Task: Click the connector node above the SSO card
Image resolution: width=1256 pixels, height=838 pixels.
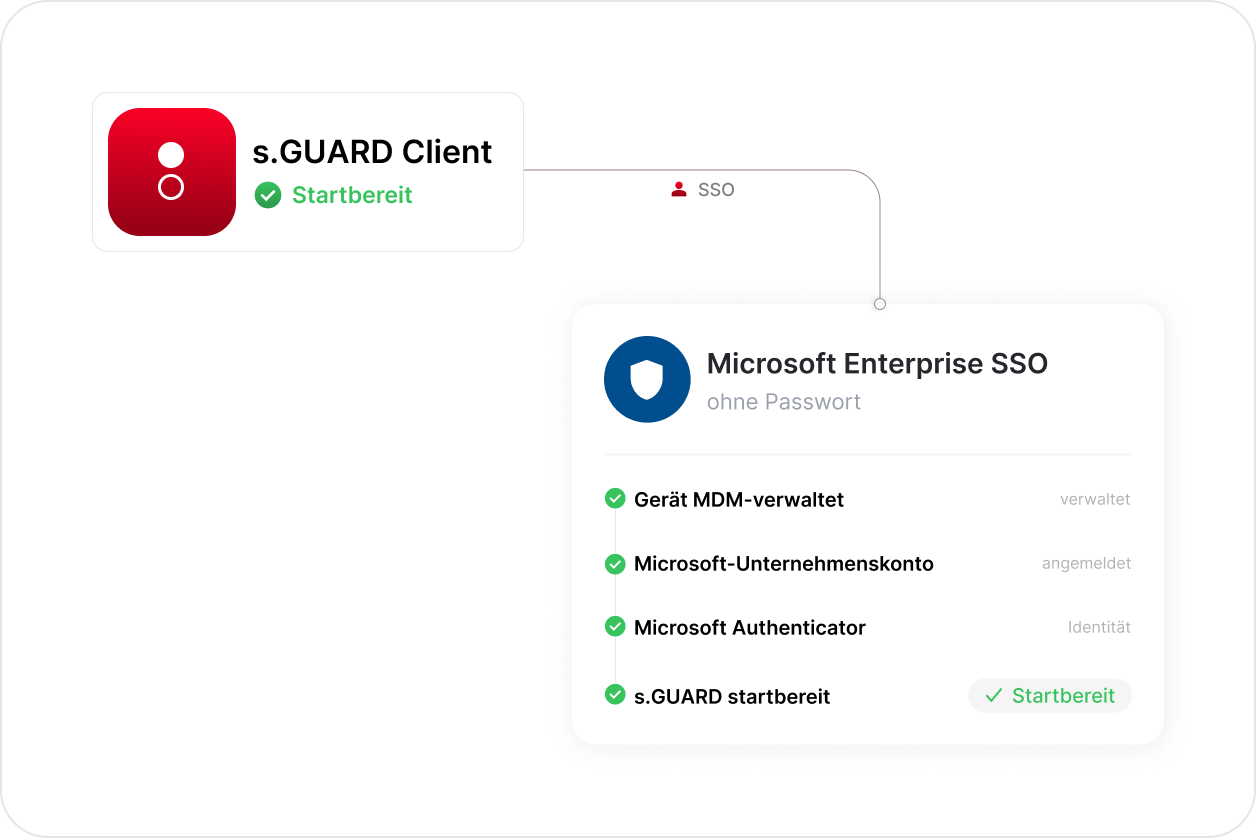Action: coord(880,304)
